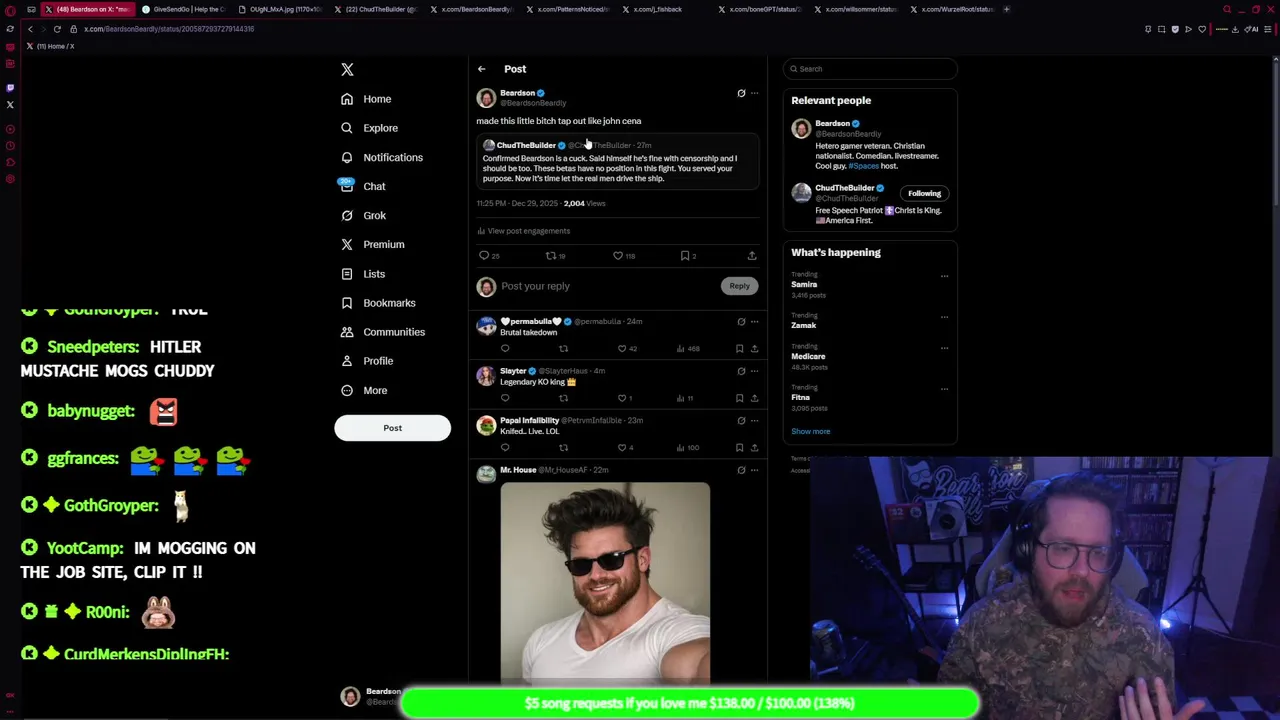The image size is (1280, 720).
Task: Reply to Slayter's Legendary KO king comment
Action: tap(505, 398)
